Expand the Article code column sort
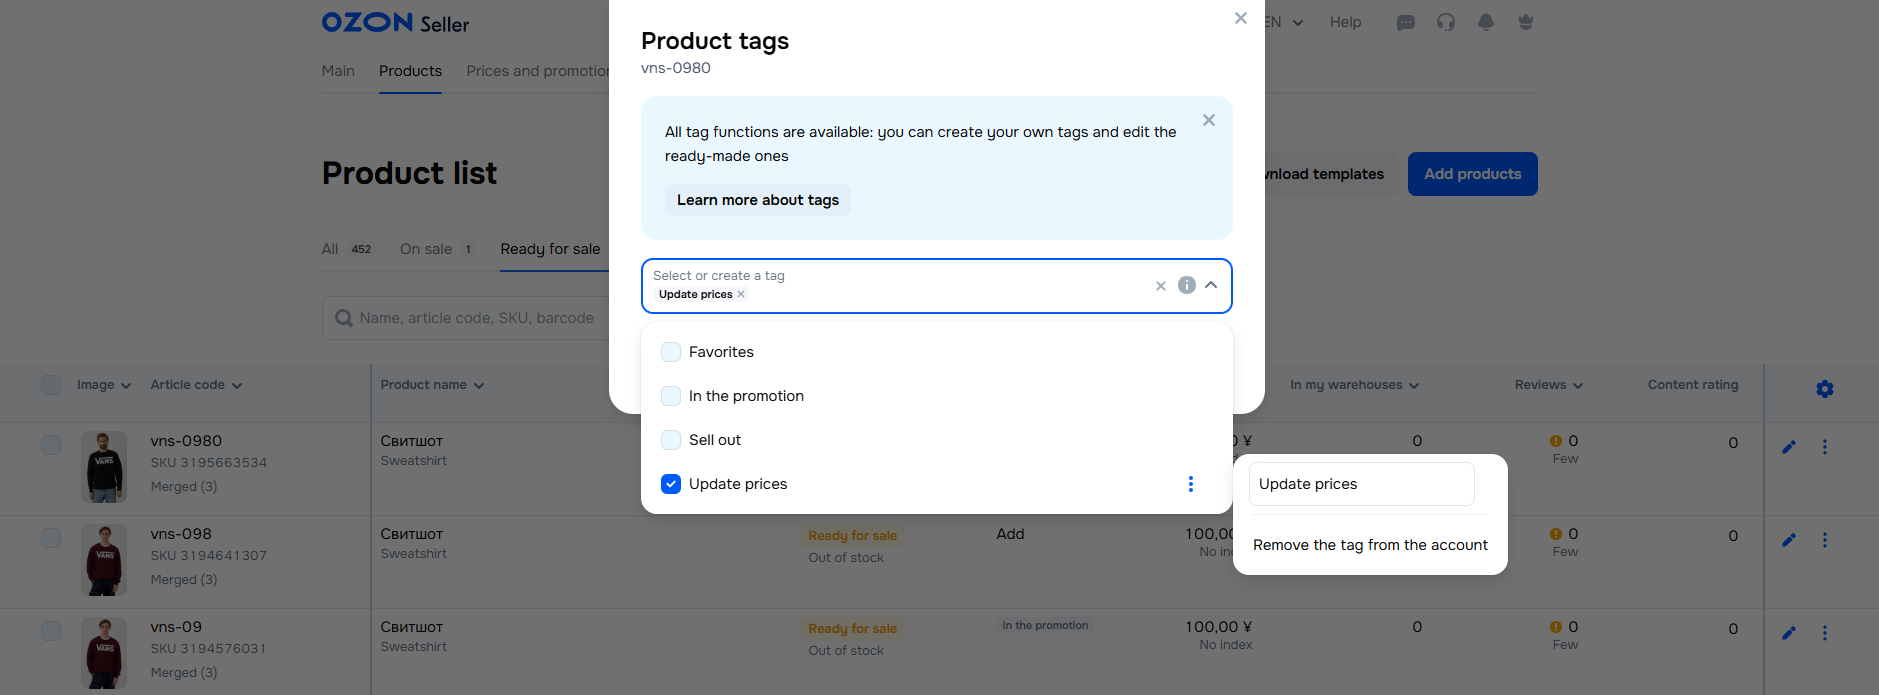This screenshot has width=1879, height=695. click(x=196, y=385)
